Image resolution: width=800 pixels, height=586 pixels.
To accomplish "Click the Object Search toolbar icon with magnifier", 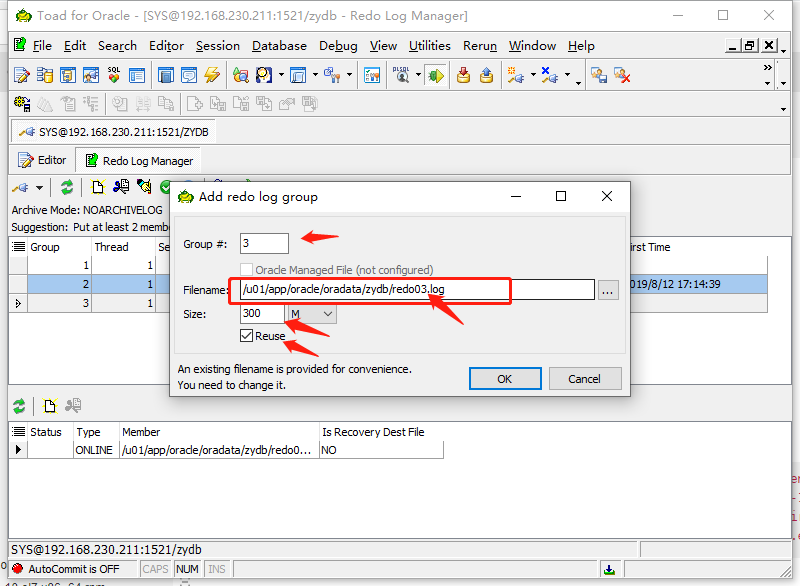I will point(264,75).
